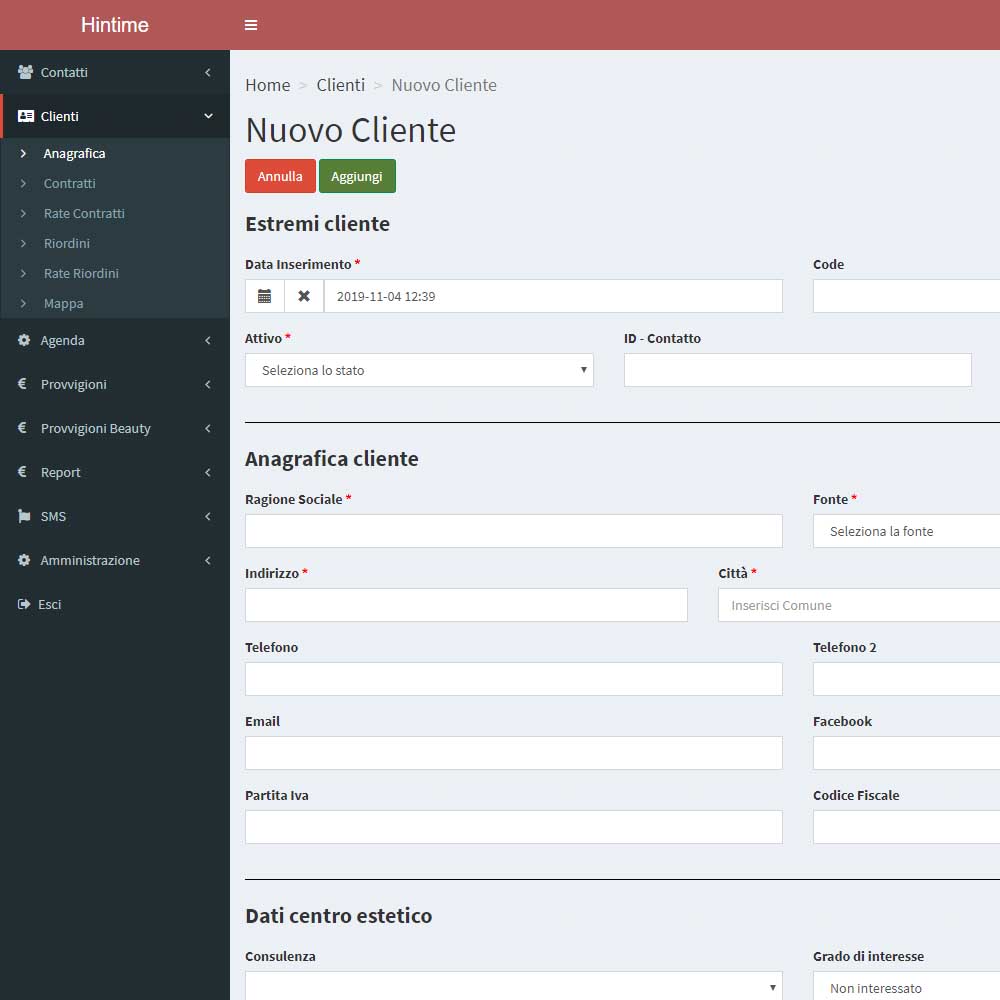Click the arrow icon beside Contratti

(23, 183)
